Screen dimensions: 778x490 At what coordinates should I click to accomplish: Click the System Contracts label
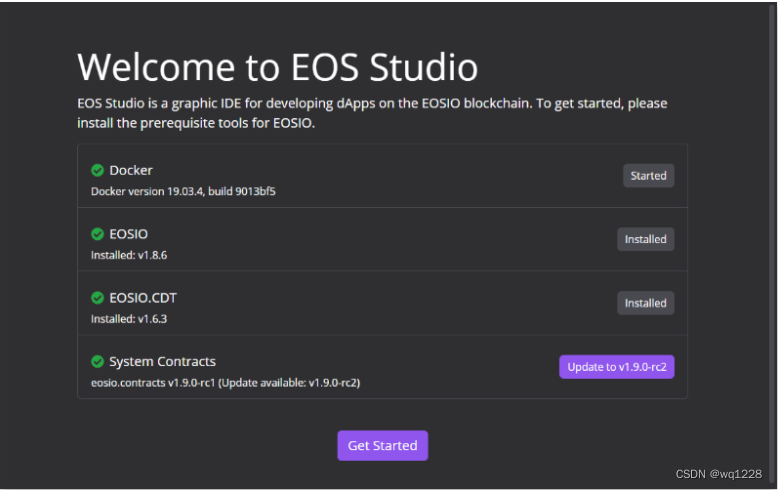point(162,362)
